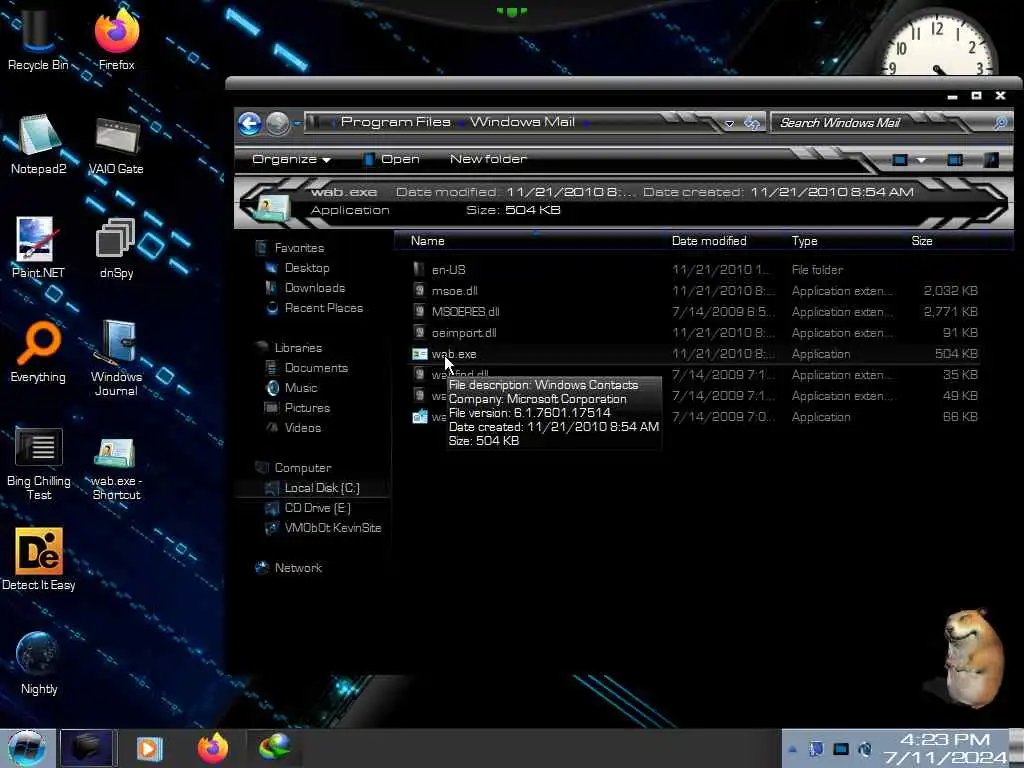Open the Windows Start orb
Image resolution: width=1024 pixels, height=768 pixels.
tap(27, 748)
